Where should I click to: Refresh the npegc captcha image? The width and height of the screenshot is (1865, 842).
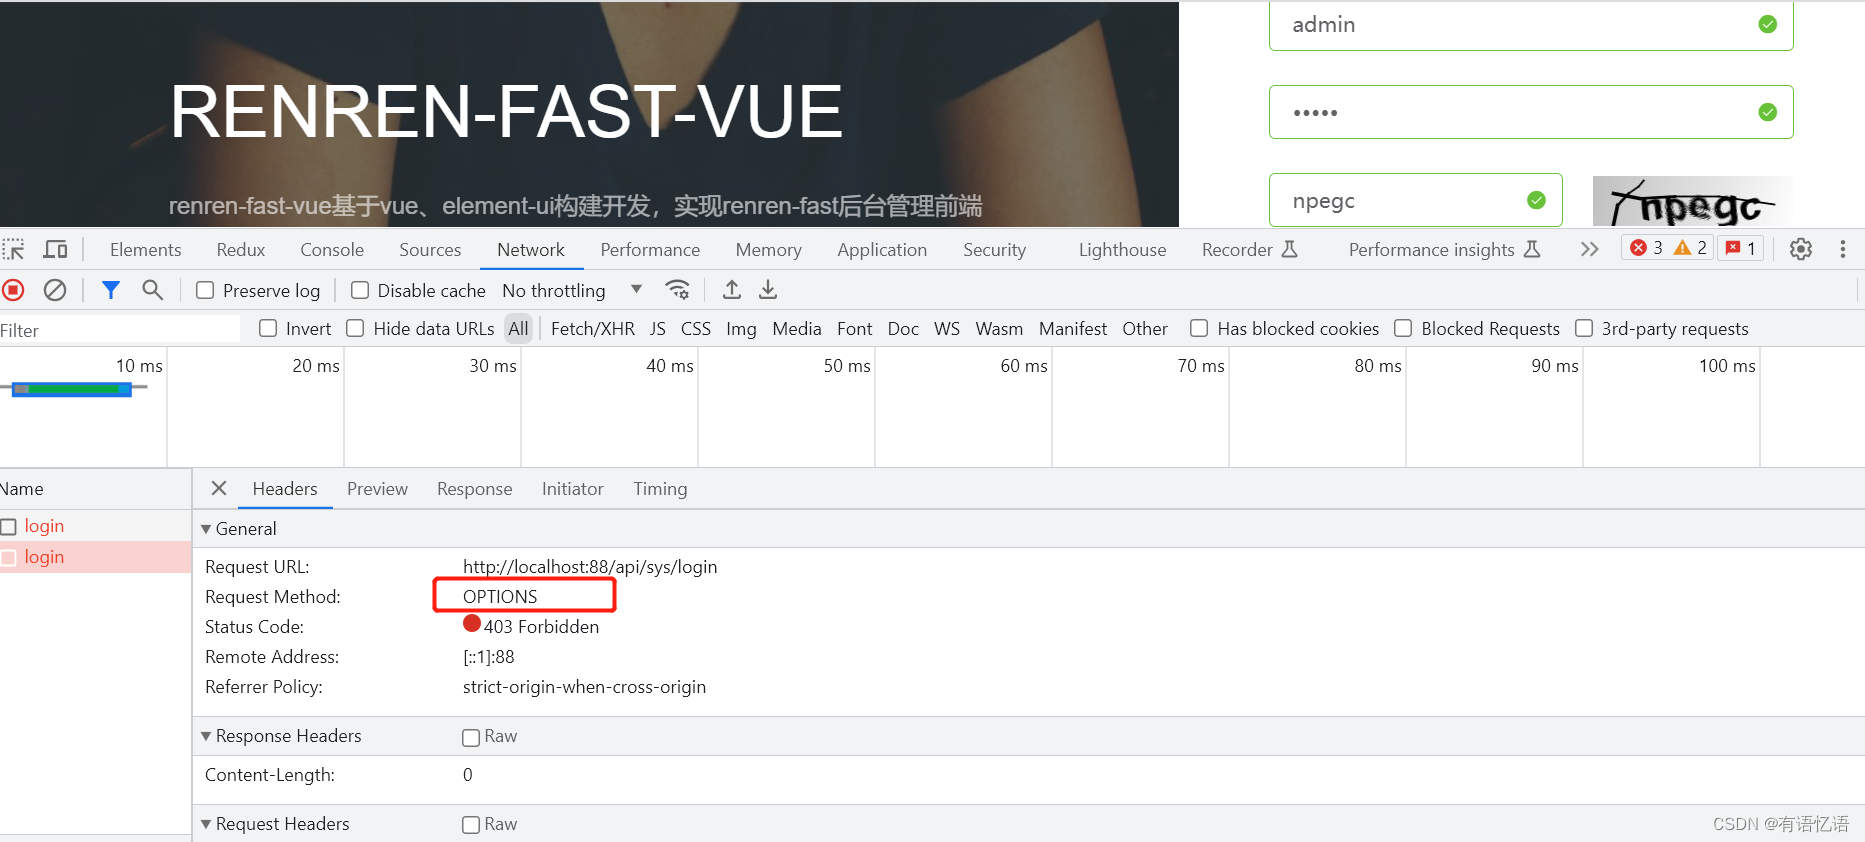coord(1692,202)
